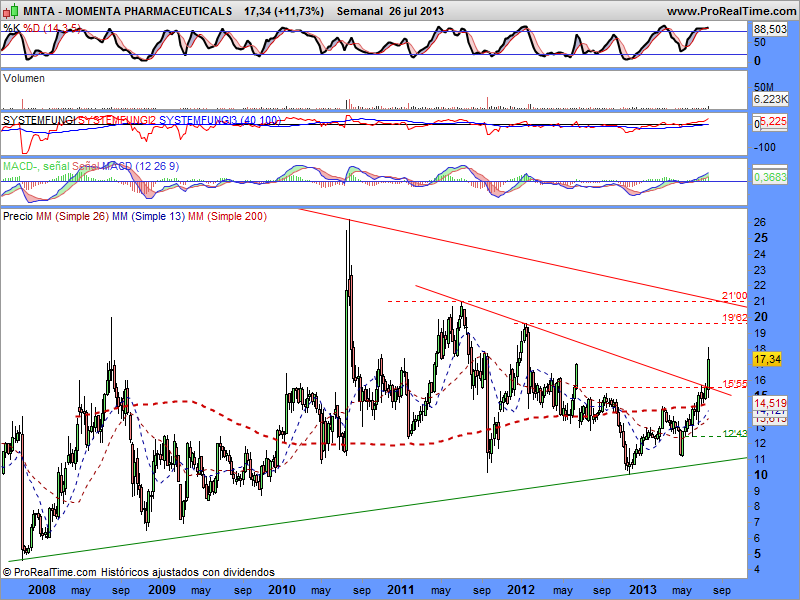800x600 pixels.
Task: Click the 15,55 horizontal level label
Action: pos(734,383)
